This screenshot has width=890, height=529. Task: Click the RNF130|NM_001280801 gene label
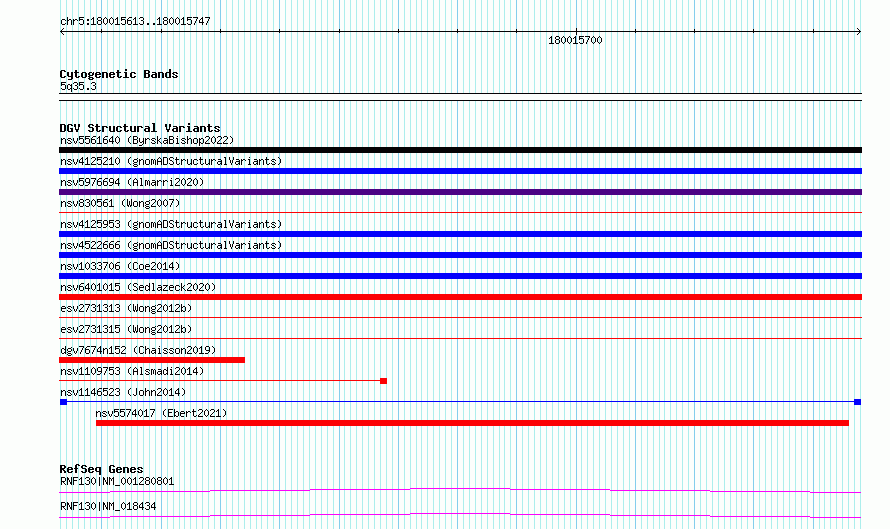[117, 481]
